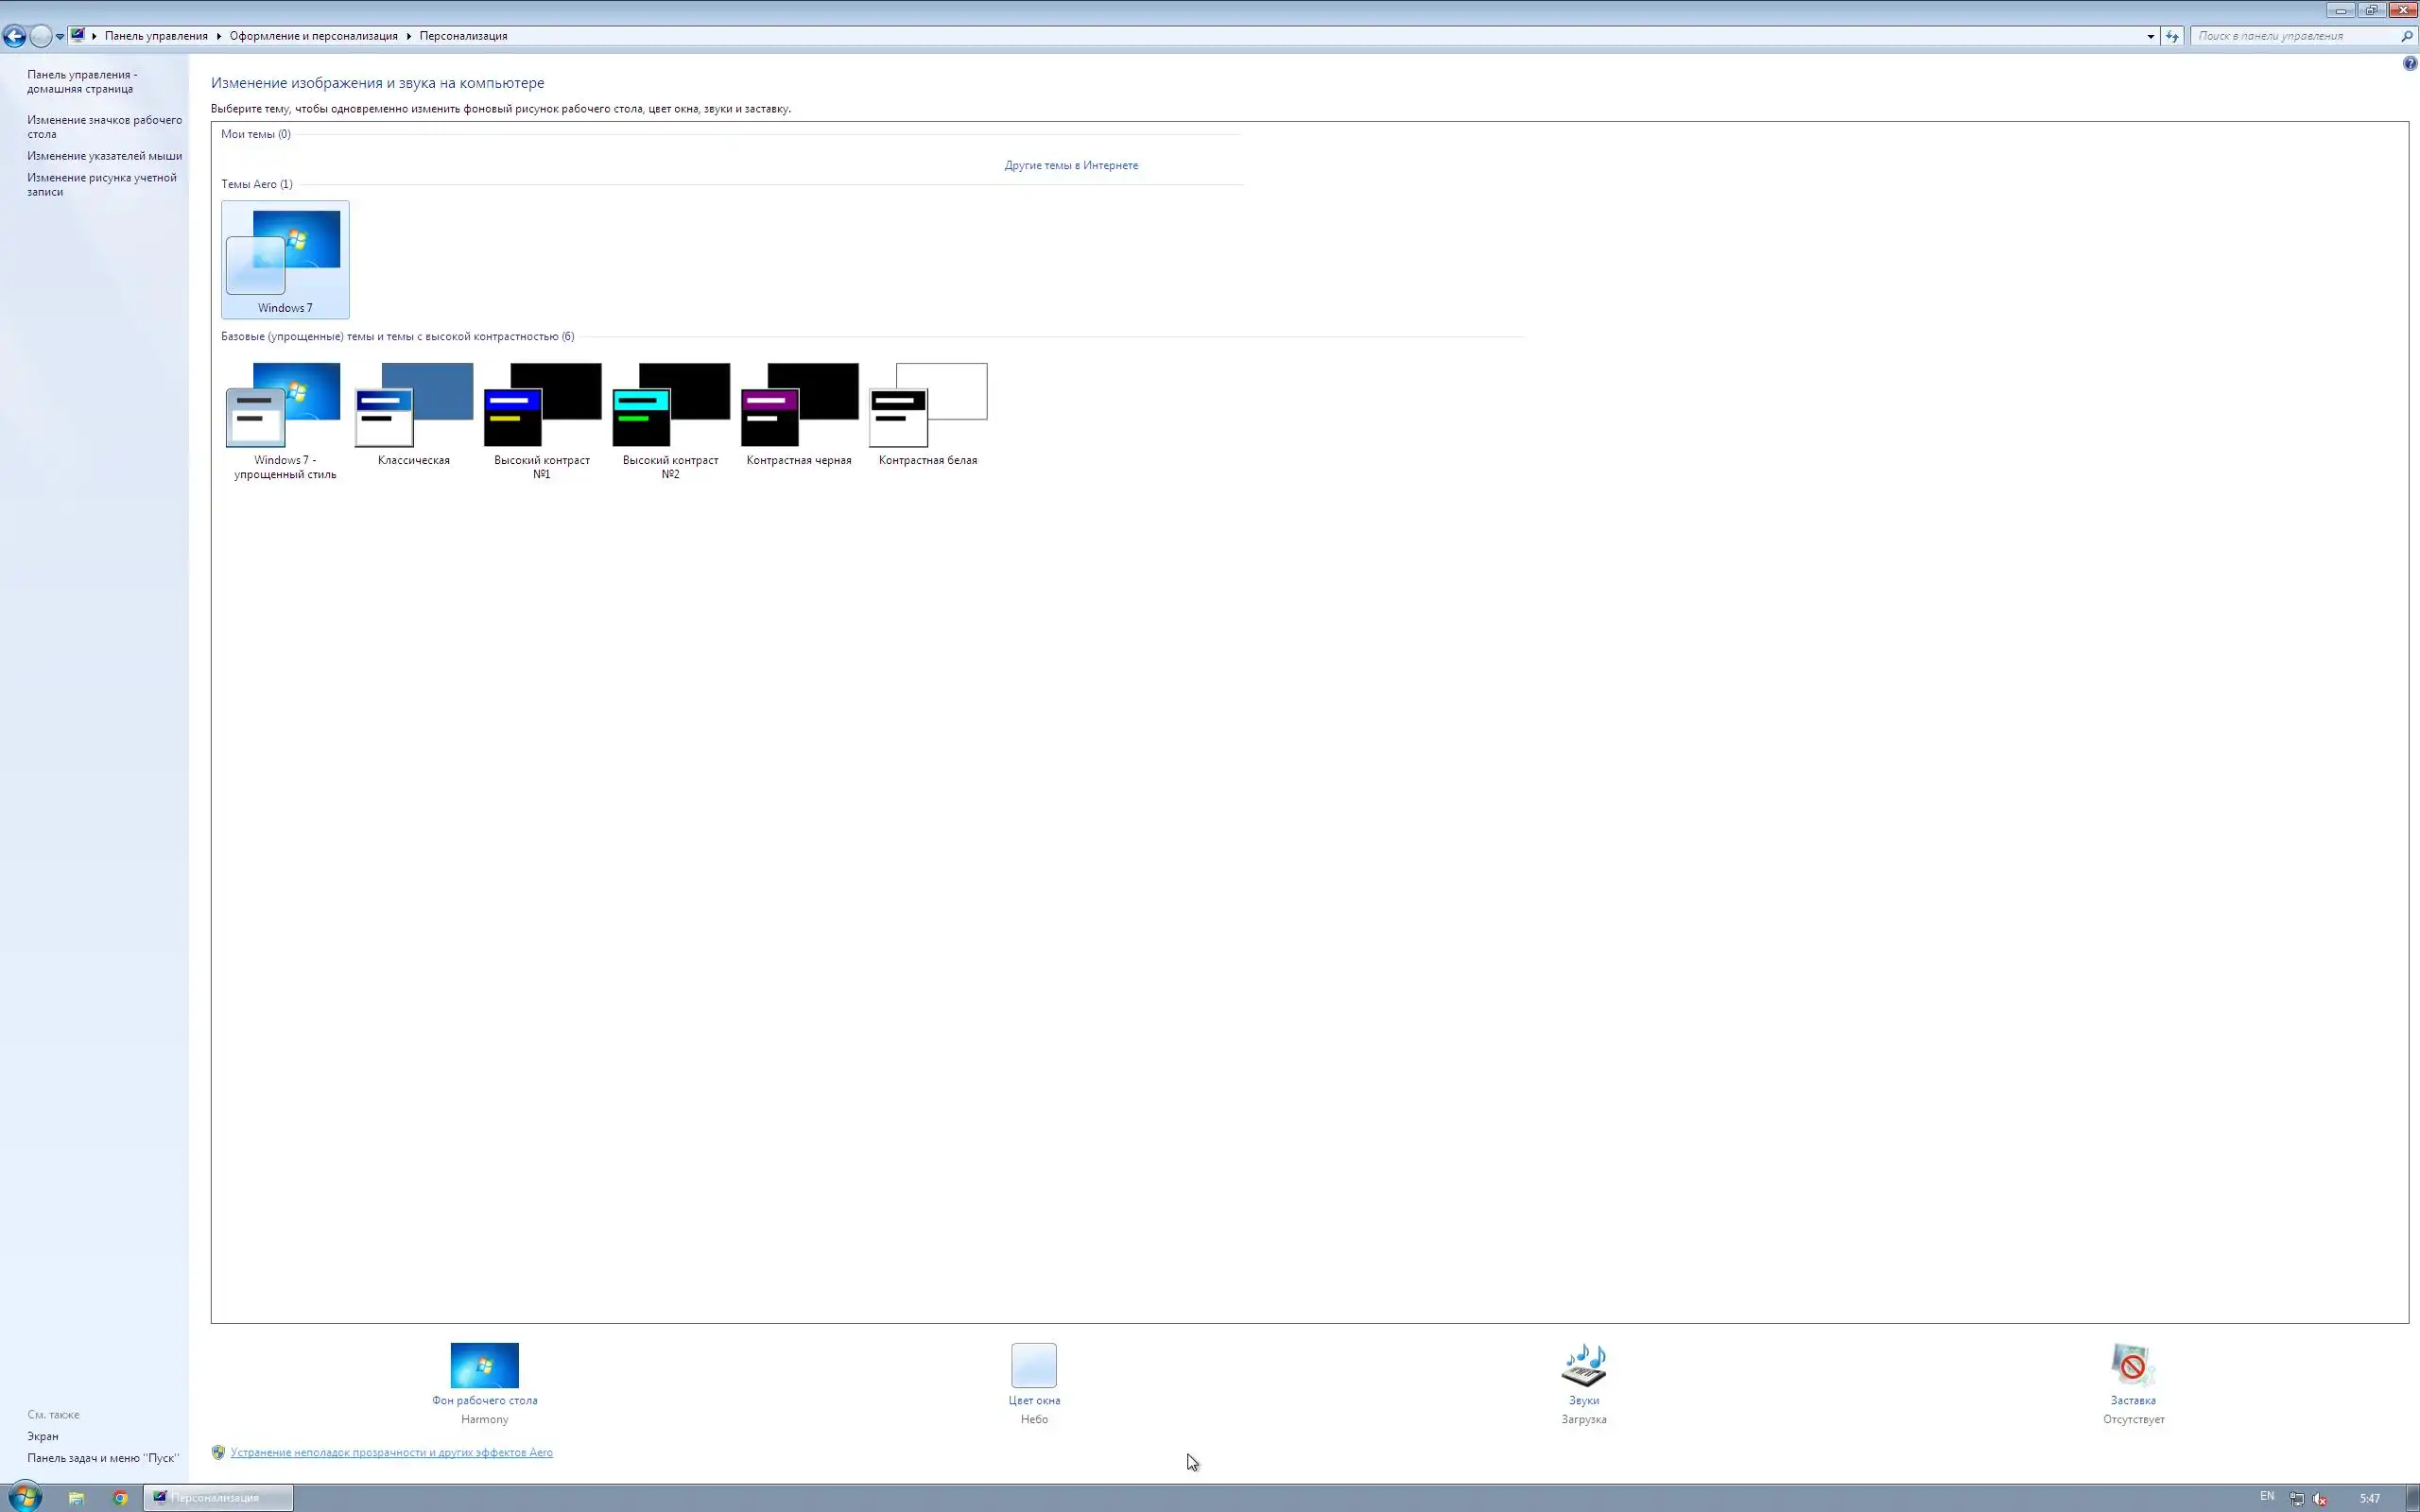Open the Window Color (Цвет окна) icon

1033,1365
